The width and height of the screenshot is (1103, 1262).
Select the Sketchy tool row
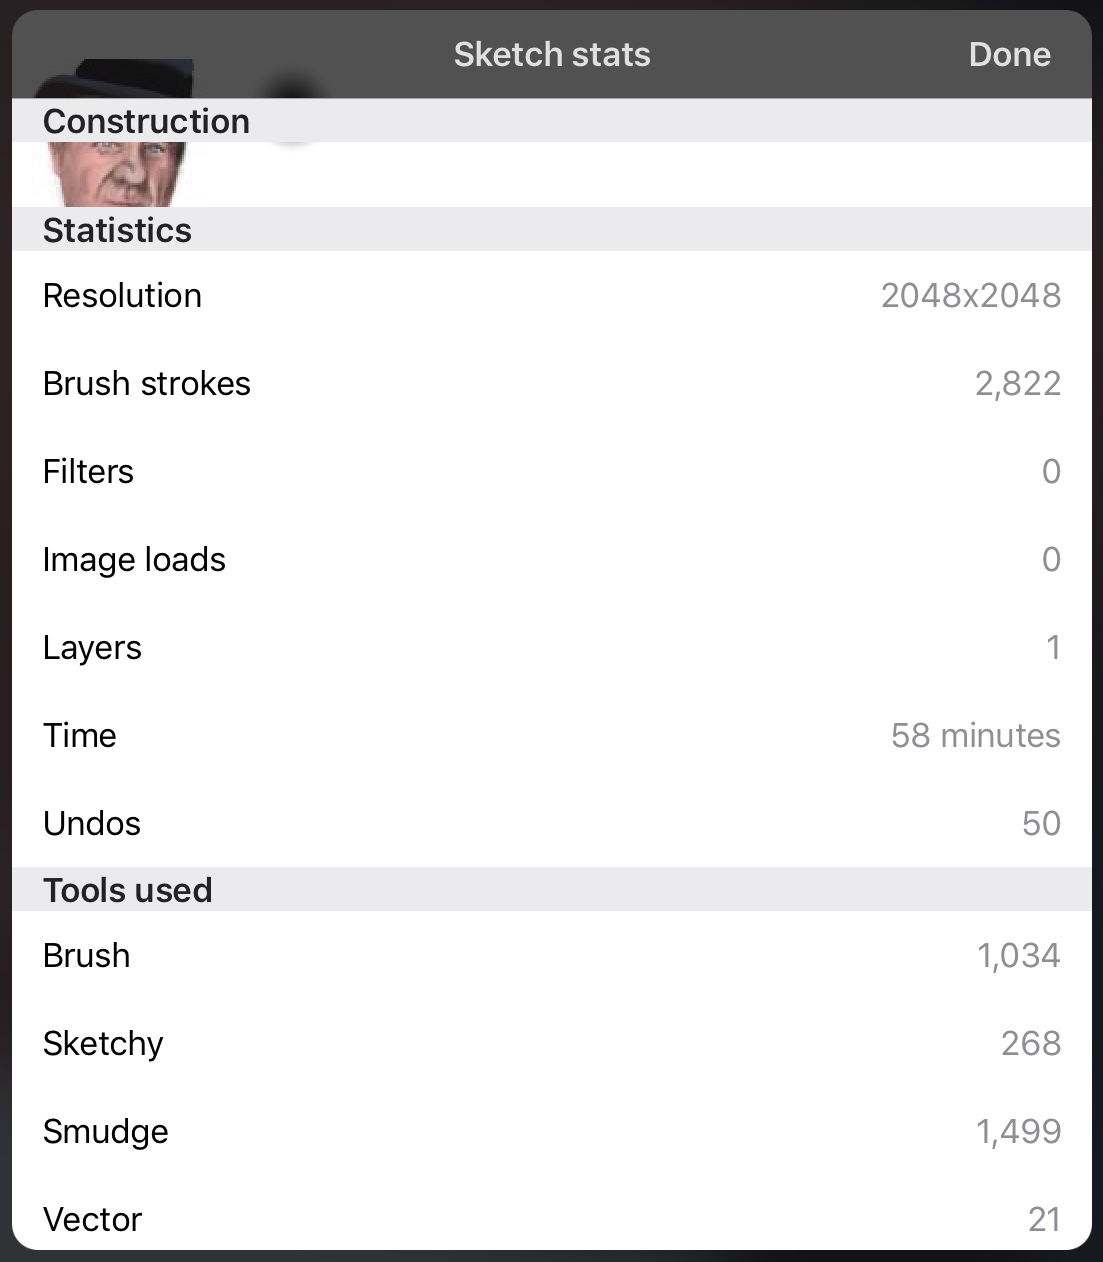pyautogui.click(x=551, y=1044)
